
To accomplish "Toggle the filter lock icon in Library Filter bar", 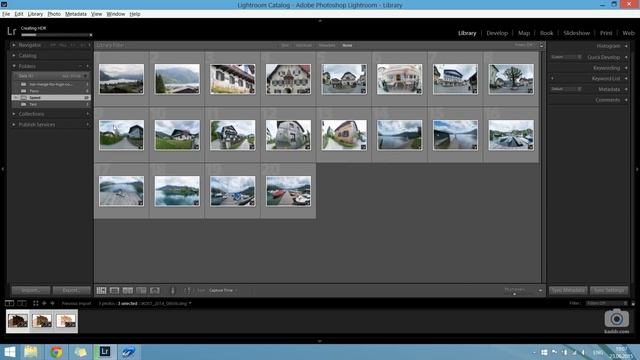I will pyautogui.click(x=542, y=45).
